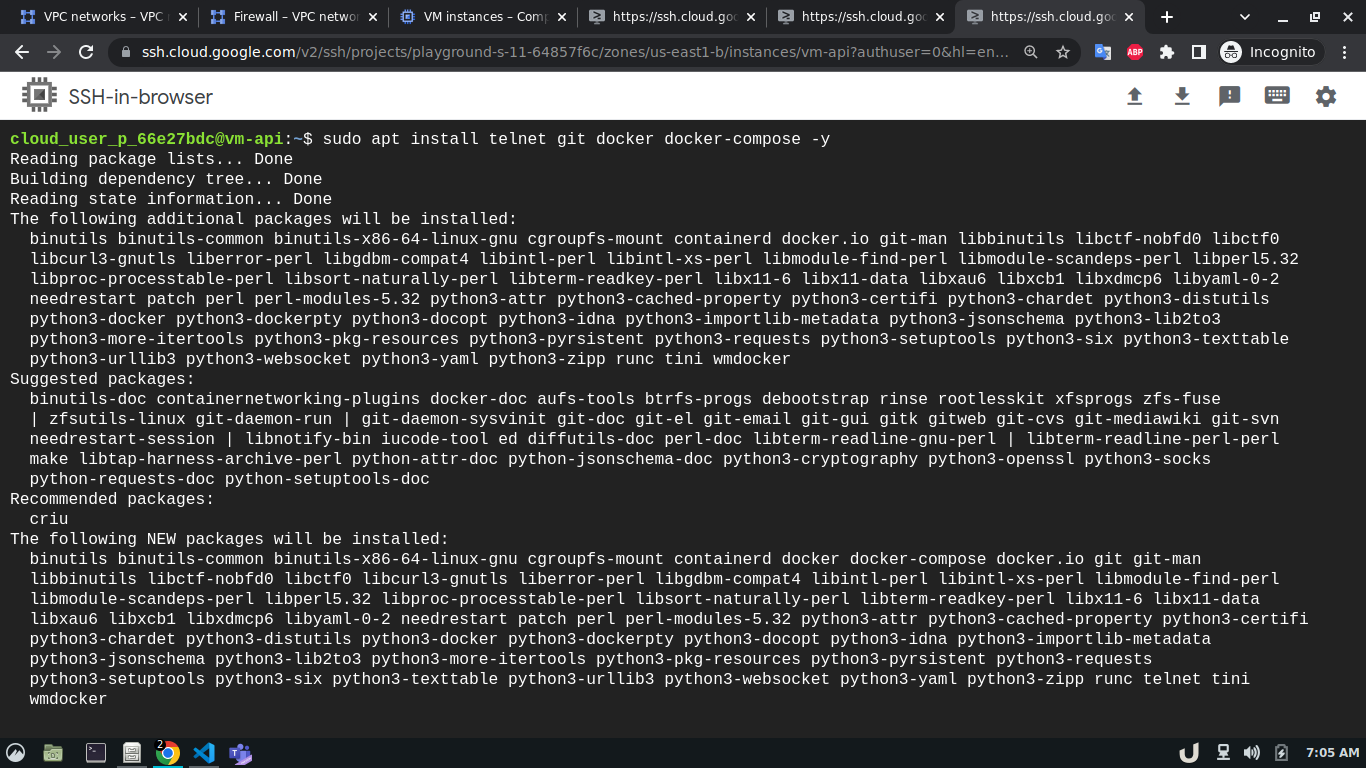Open the Chrome three-dot menu

point(1343,52)
